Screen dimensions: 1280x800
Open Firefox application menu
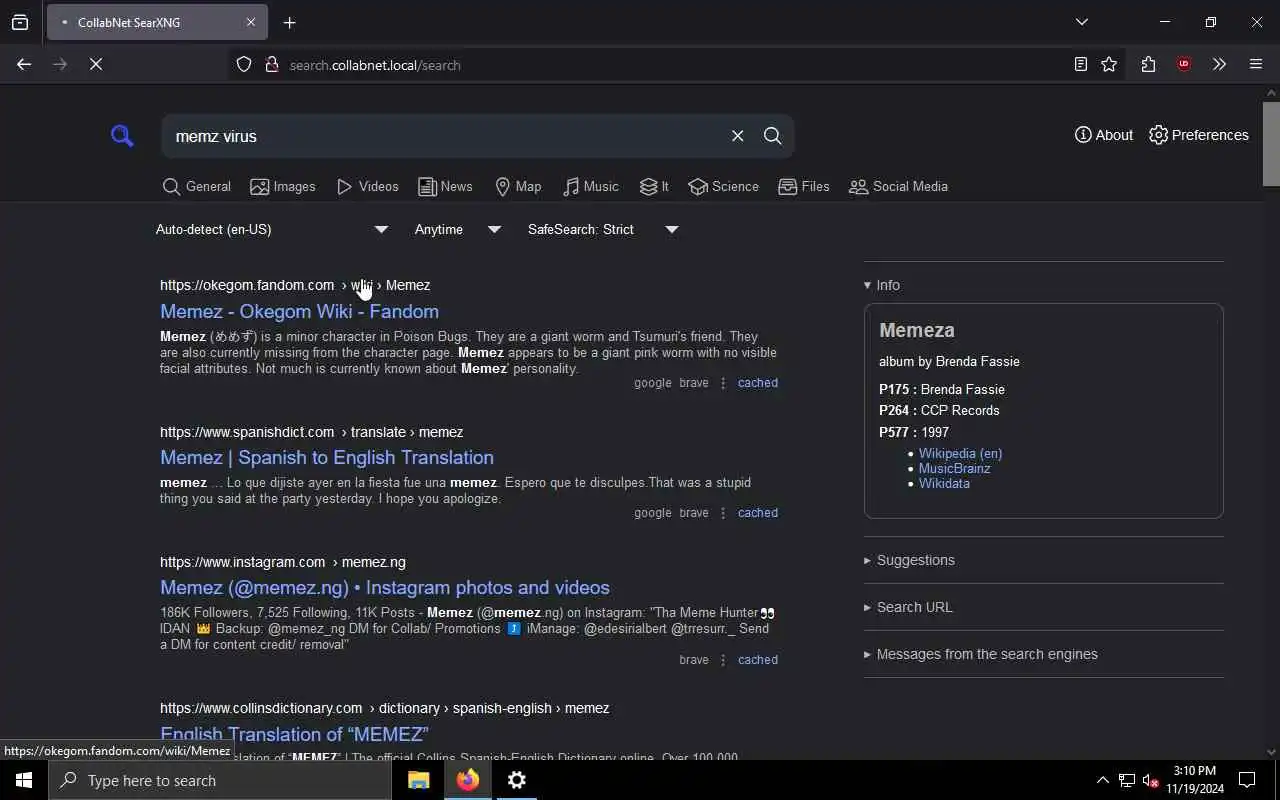point(1256,64)
